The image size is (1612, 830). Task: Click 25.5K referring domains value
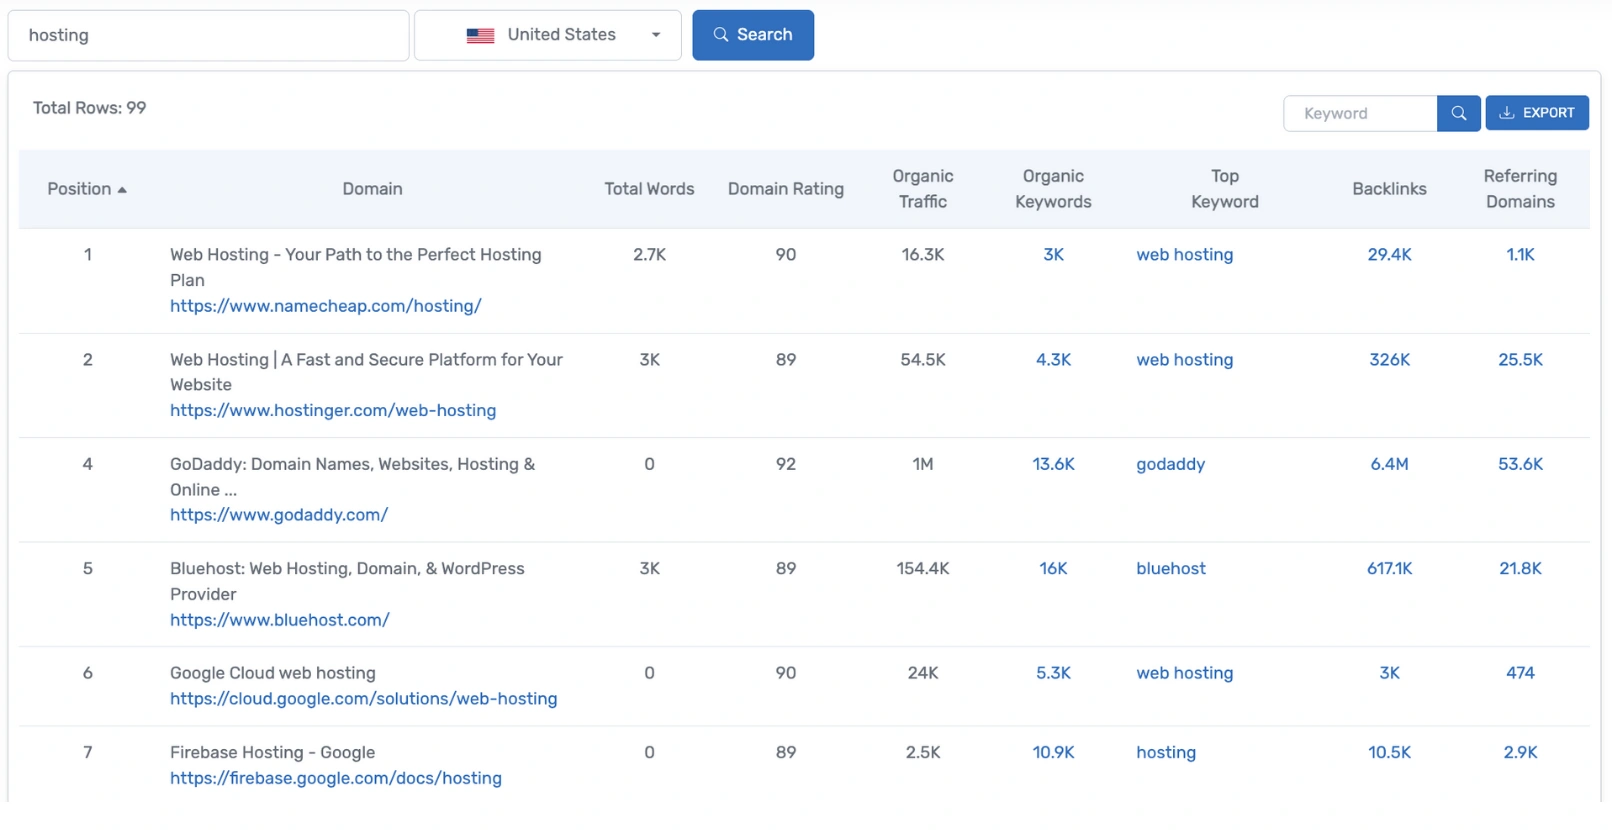[x=1520, y=360]
